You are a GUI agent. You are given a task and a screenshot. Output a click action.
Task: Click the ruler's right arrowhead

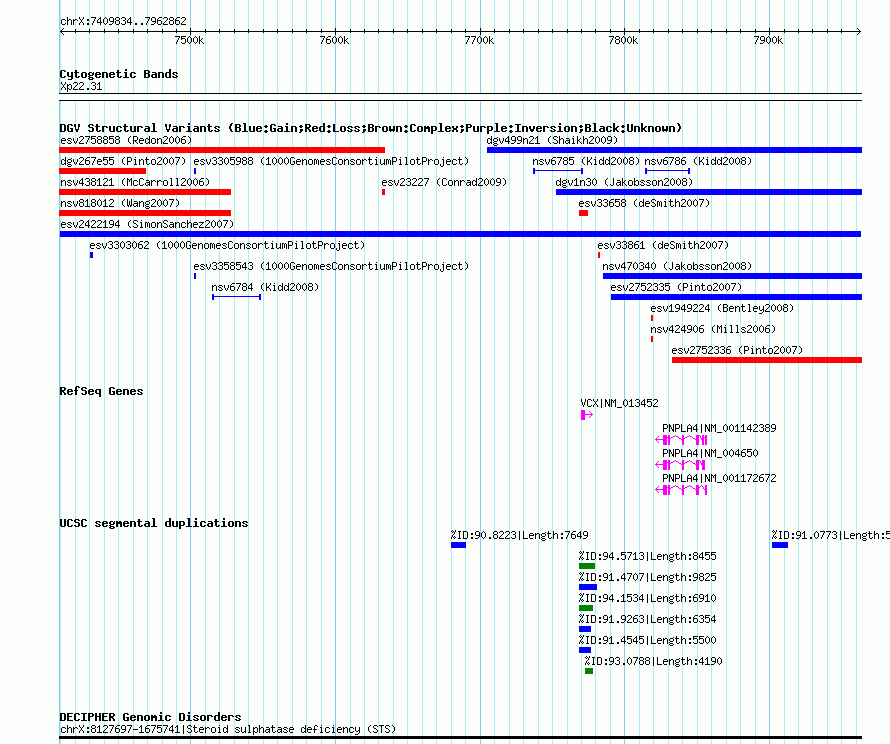tap(859, 32)
